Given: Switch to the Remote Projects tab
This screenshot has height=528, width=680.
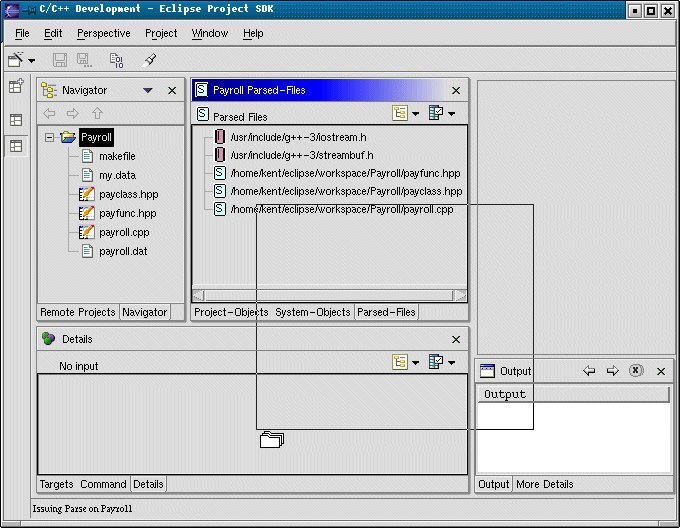Looking at the screenshot, I should [78, 312].
